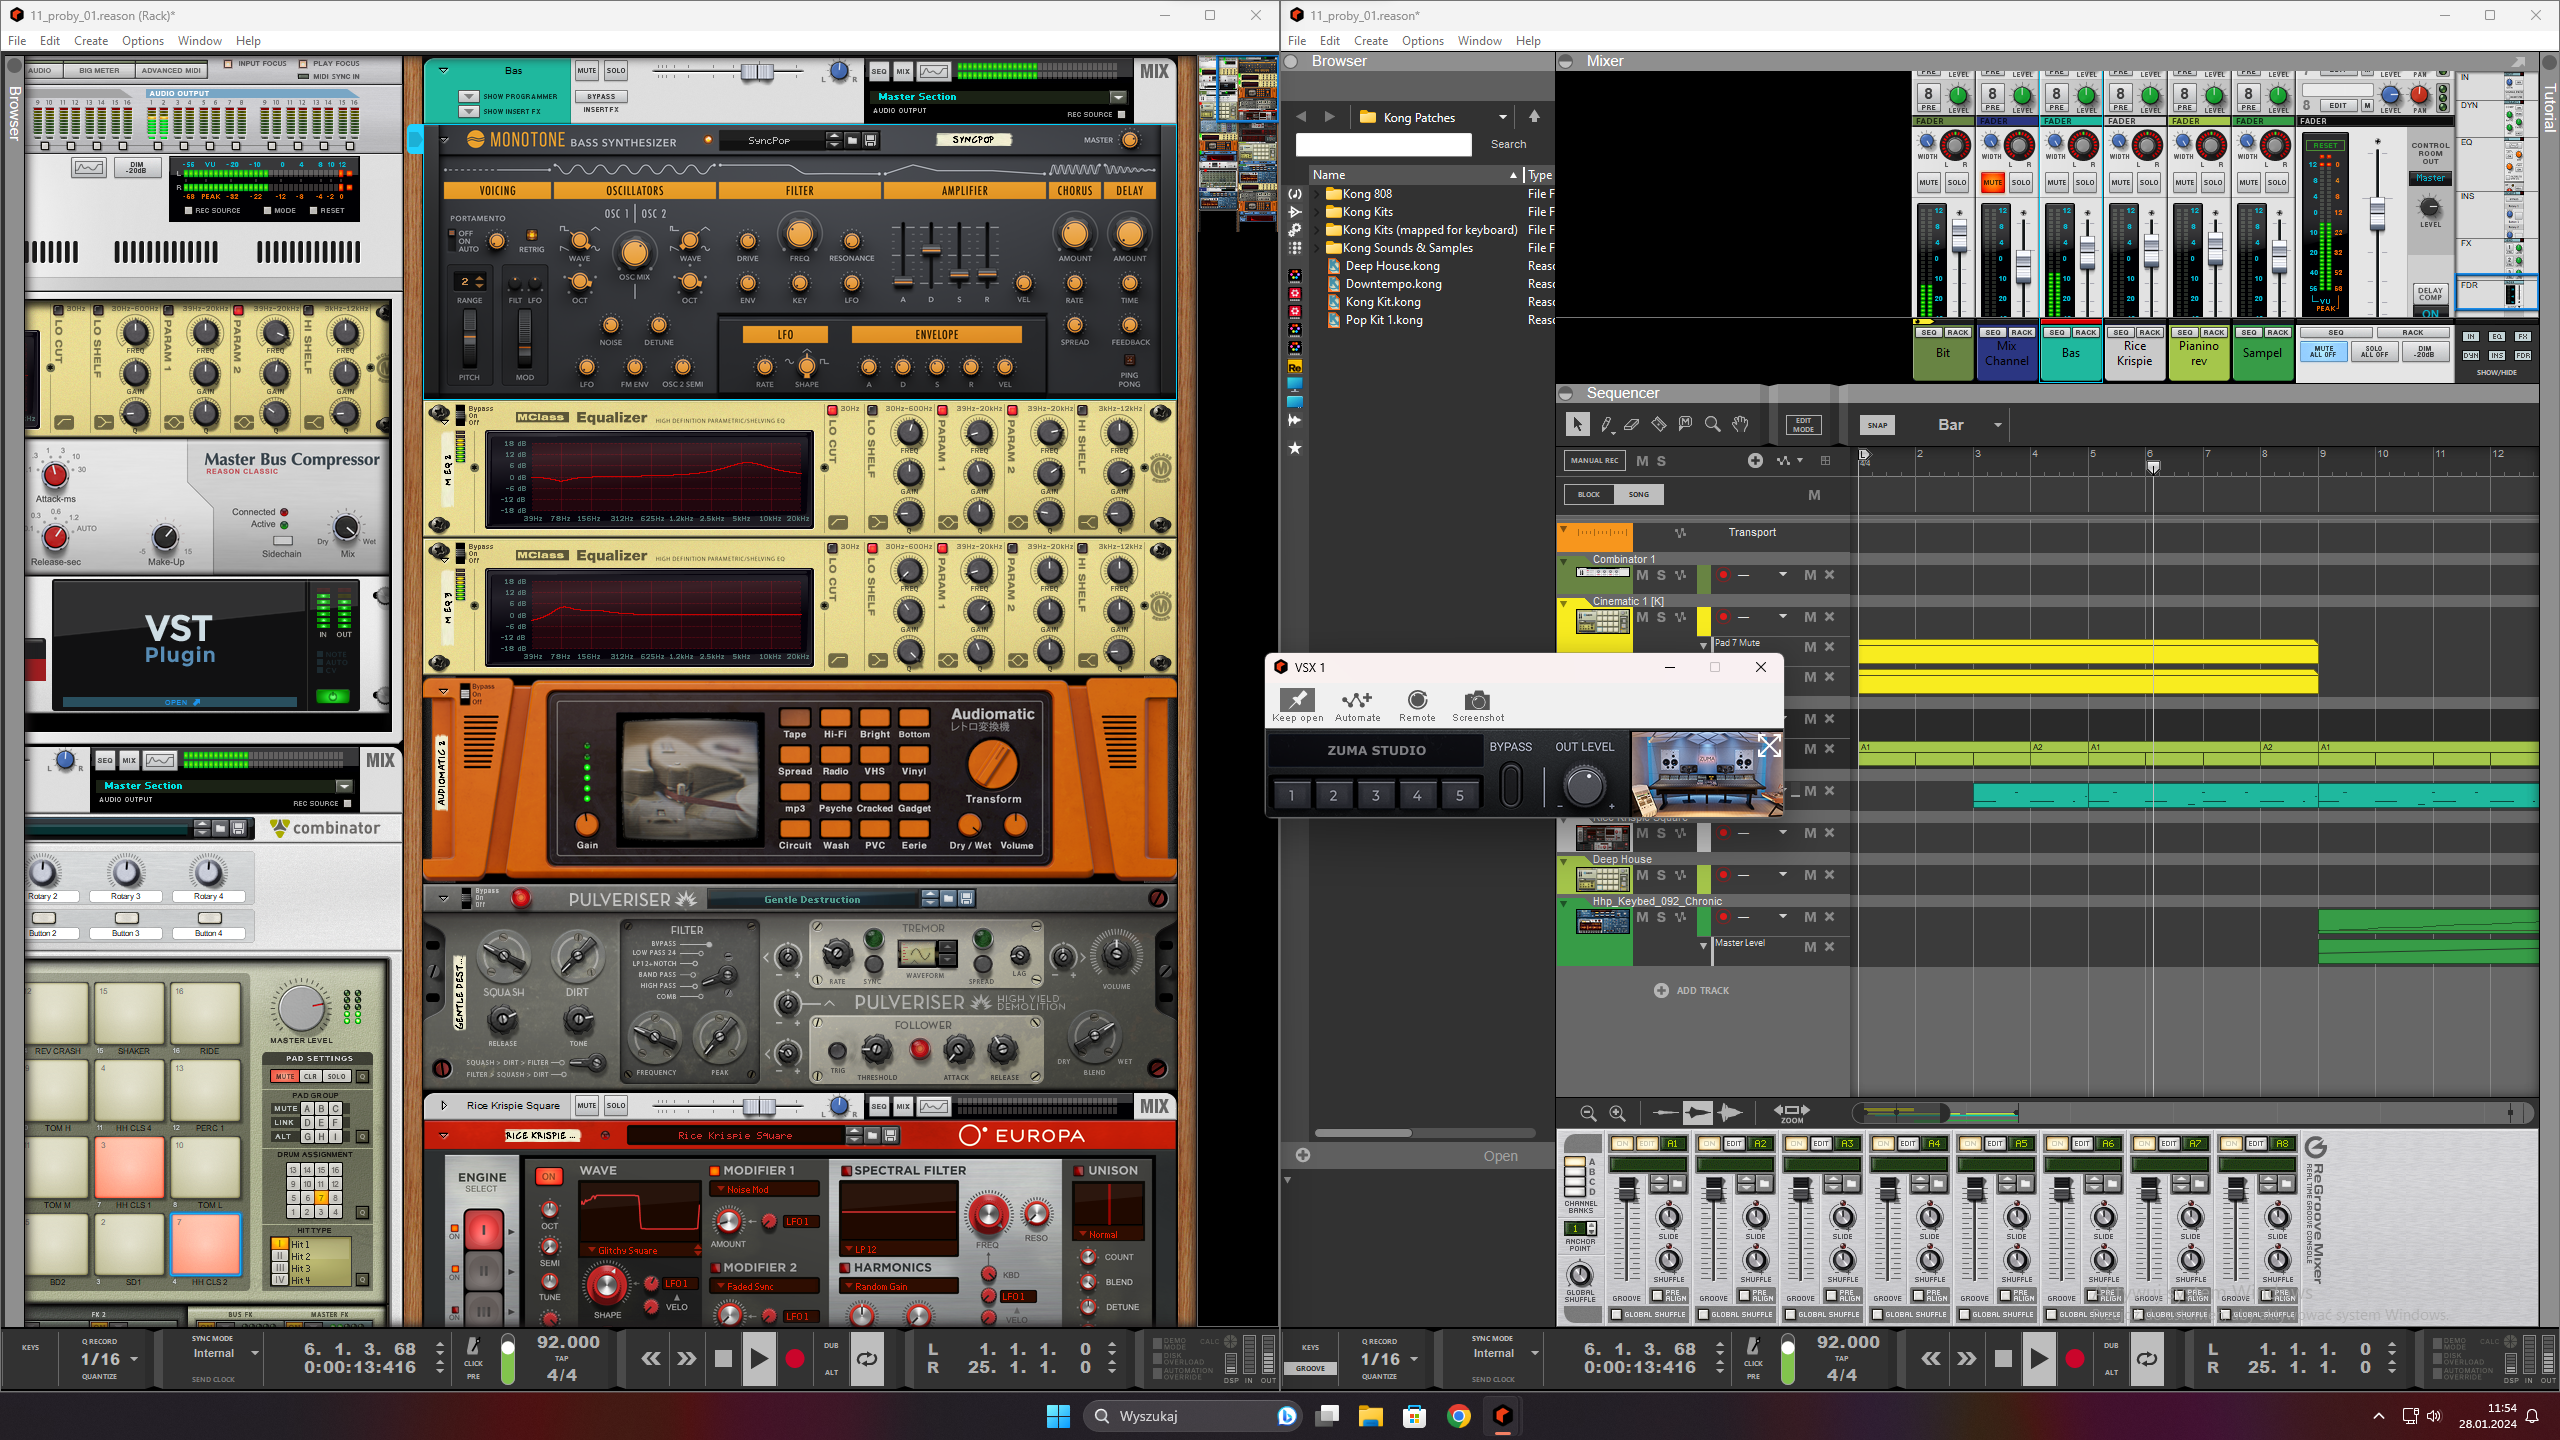
Task: Click the browser favorites star icon
Action: [x=1295, y=448]
